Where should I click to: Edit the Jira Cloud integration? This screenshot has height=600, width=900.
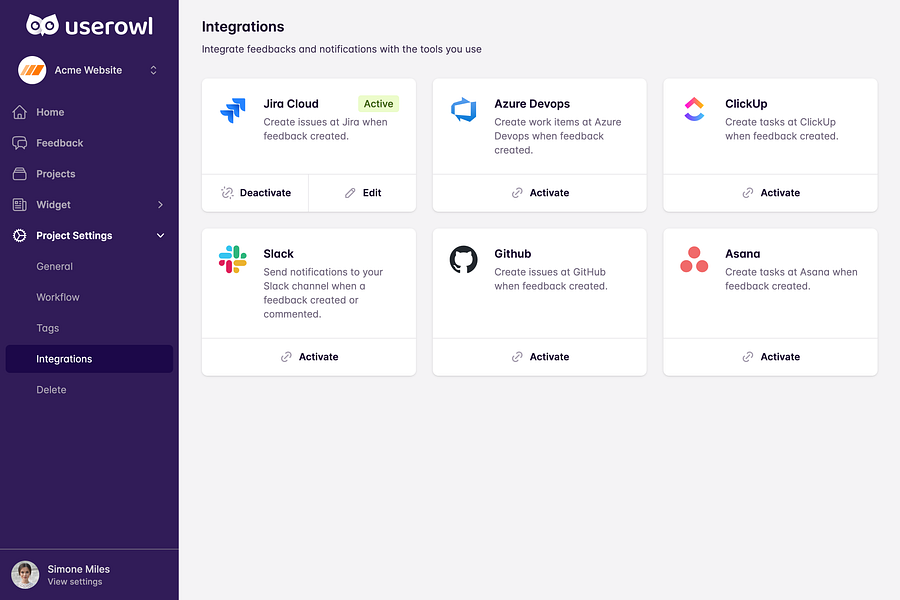pyautogui.click(x=363, y=193)
